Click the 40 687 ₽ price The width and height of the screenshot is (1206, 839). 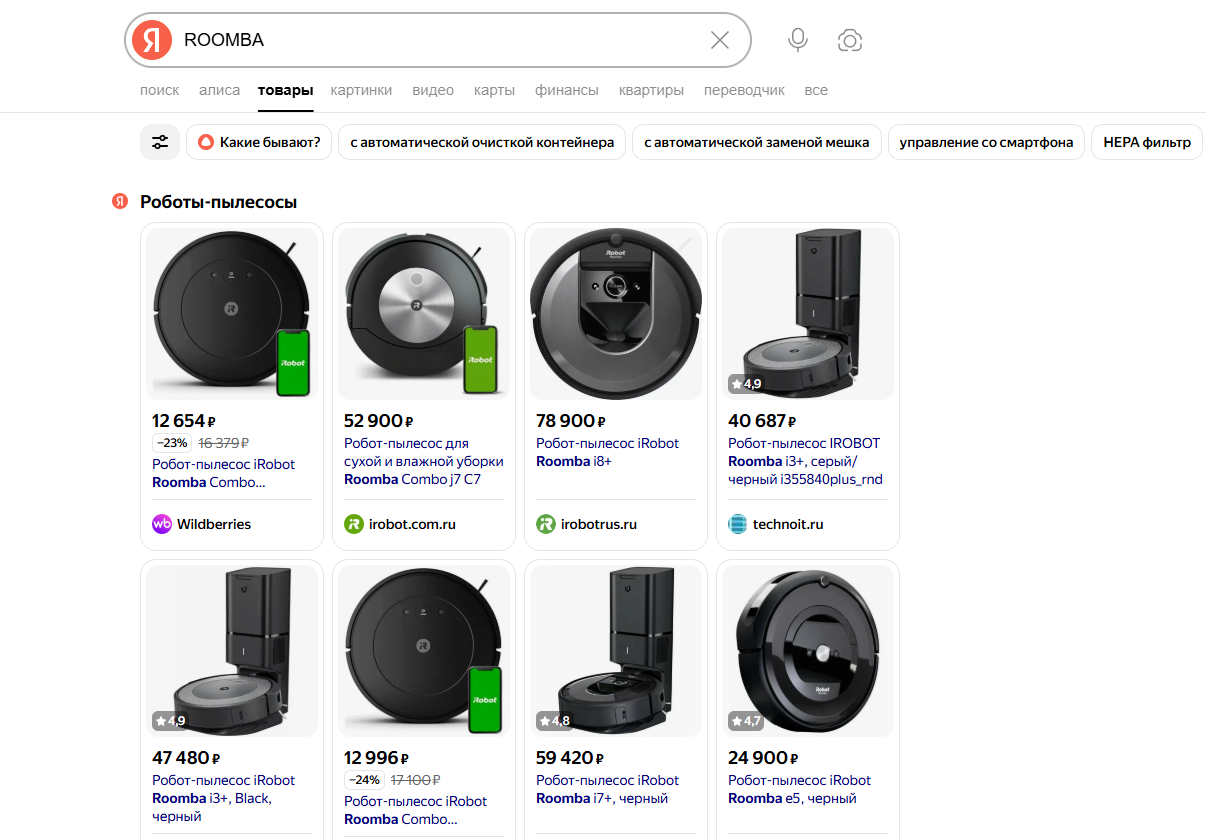762,421
